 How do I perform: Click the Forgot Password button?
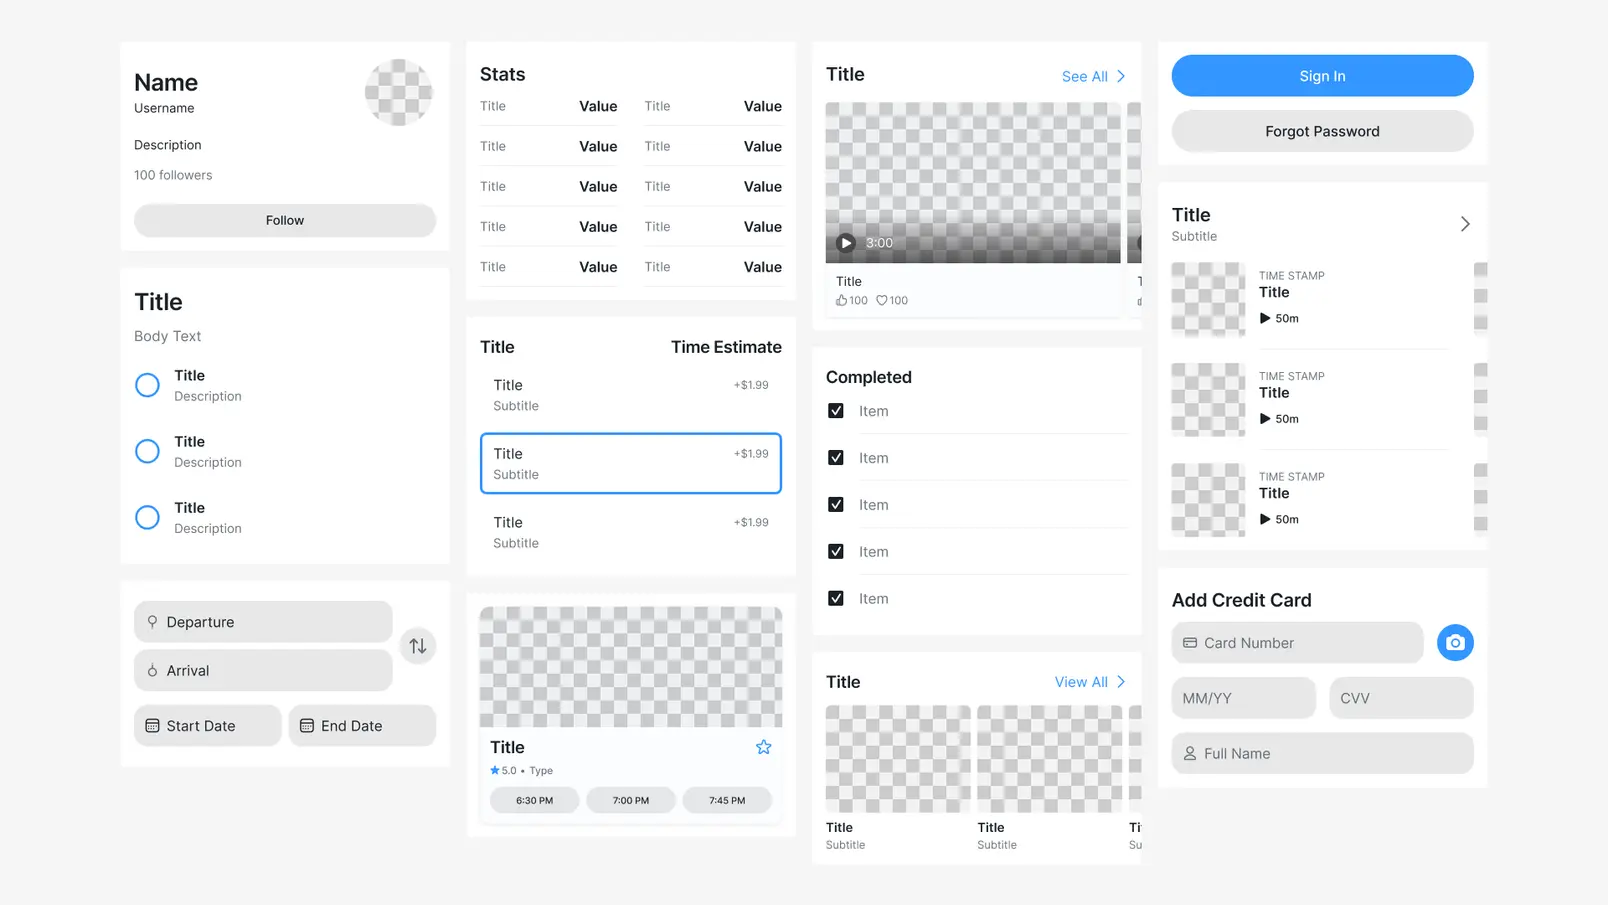[1322, 131]
